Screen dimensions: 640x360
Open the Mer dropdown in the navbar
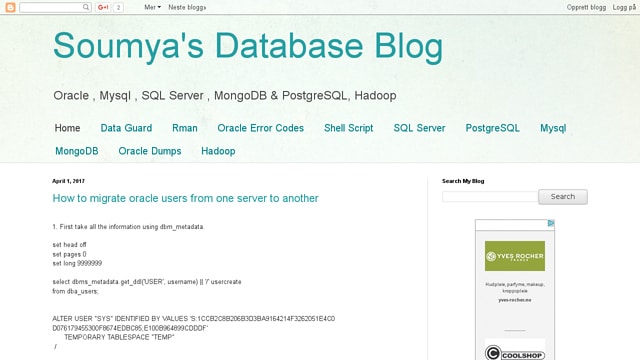click(x=152, y=7)
